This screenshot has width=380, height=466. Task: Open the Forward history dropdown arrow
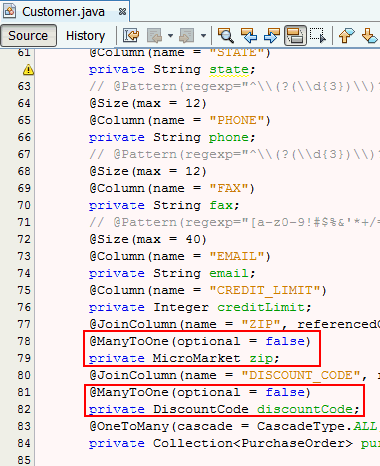pyautogui.click(x=203, y=35)
